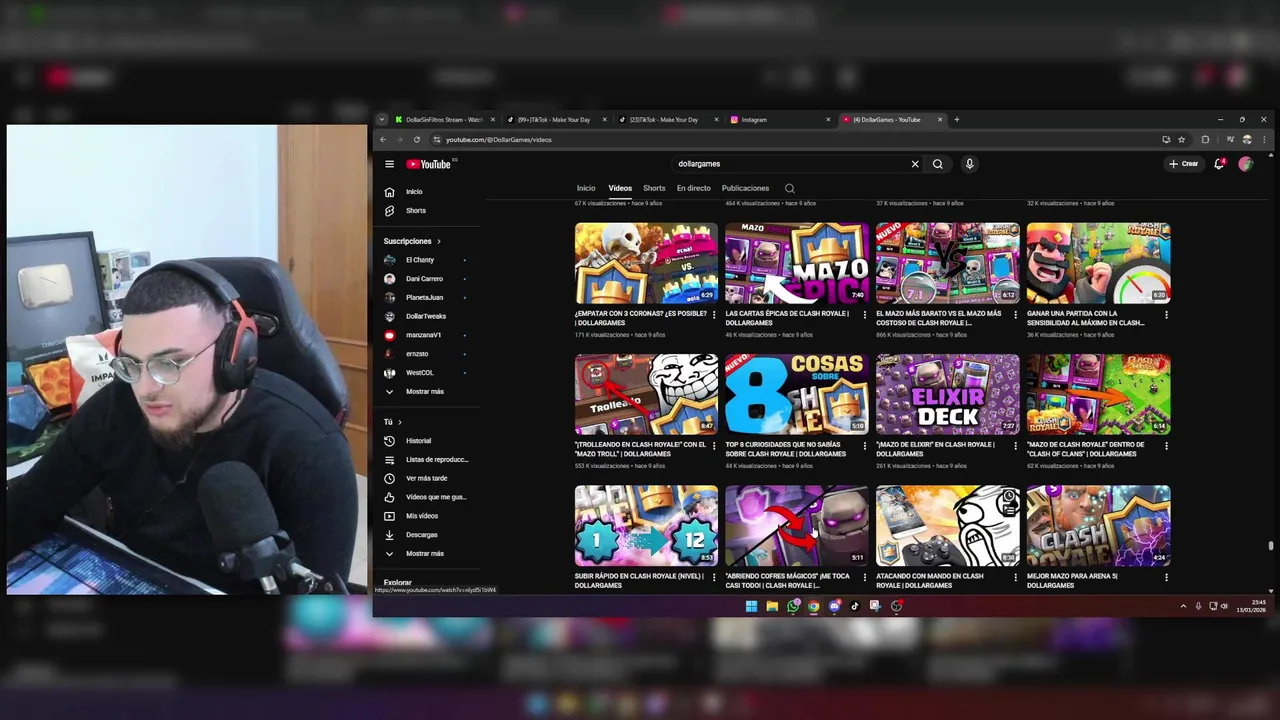Open the ¿Empatar con 3 coronas? thumbnail
The image size is (1280, 720).
tap(646, 263)
